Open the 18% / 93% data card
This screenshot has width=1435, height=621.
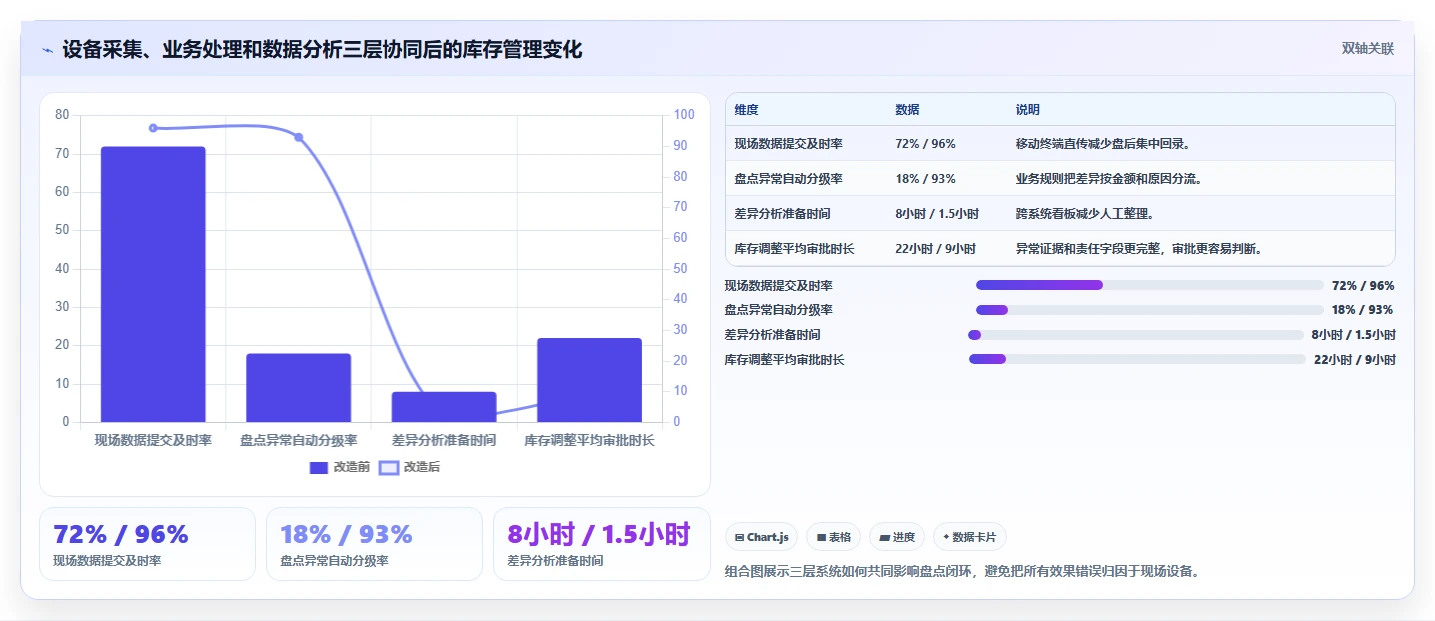[x=374, y=544]
